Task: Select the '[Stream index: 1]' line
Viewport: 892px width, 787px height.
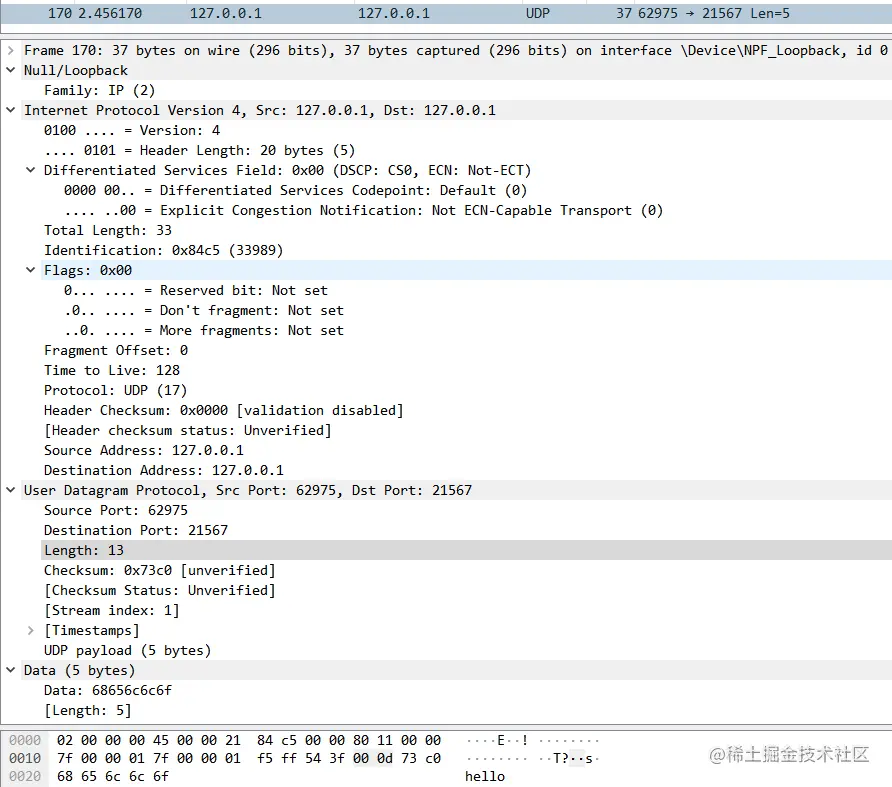Action: click(112, 611)
